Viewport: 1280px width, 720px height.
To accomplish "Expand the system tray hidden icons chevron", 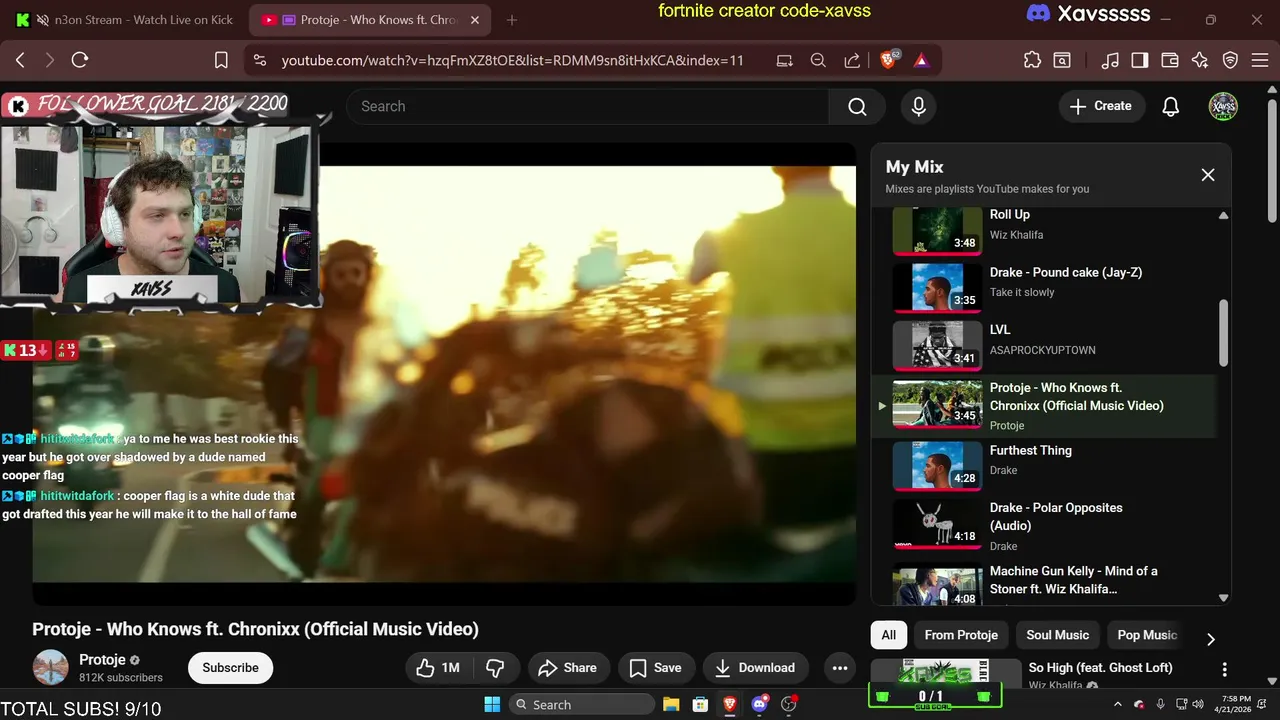I will coord(1117,704).
